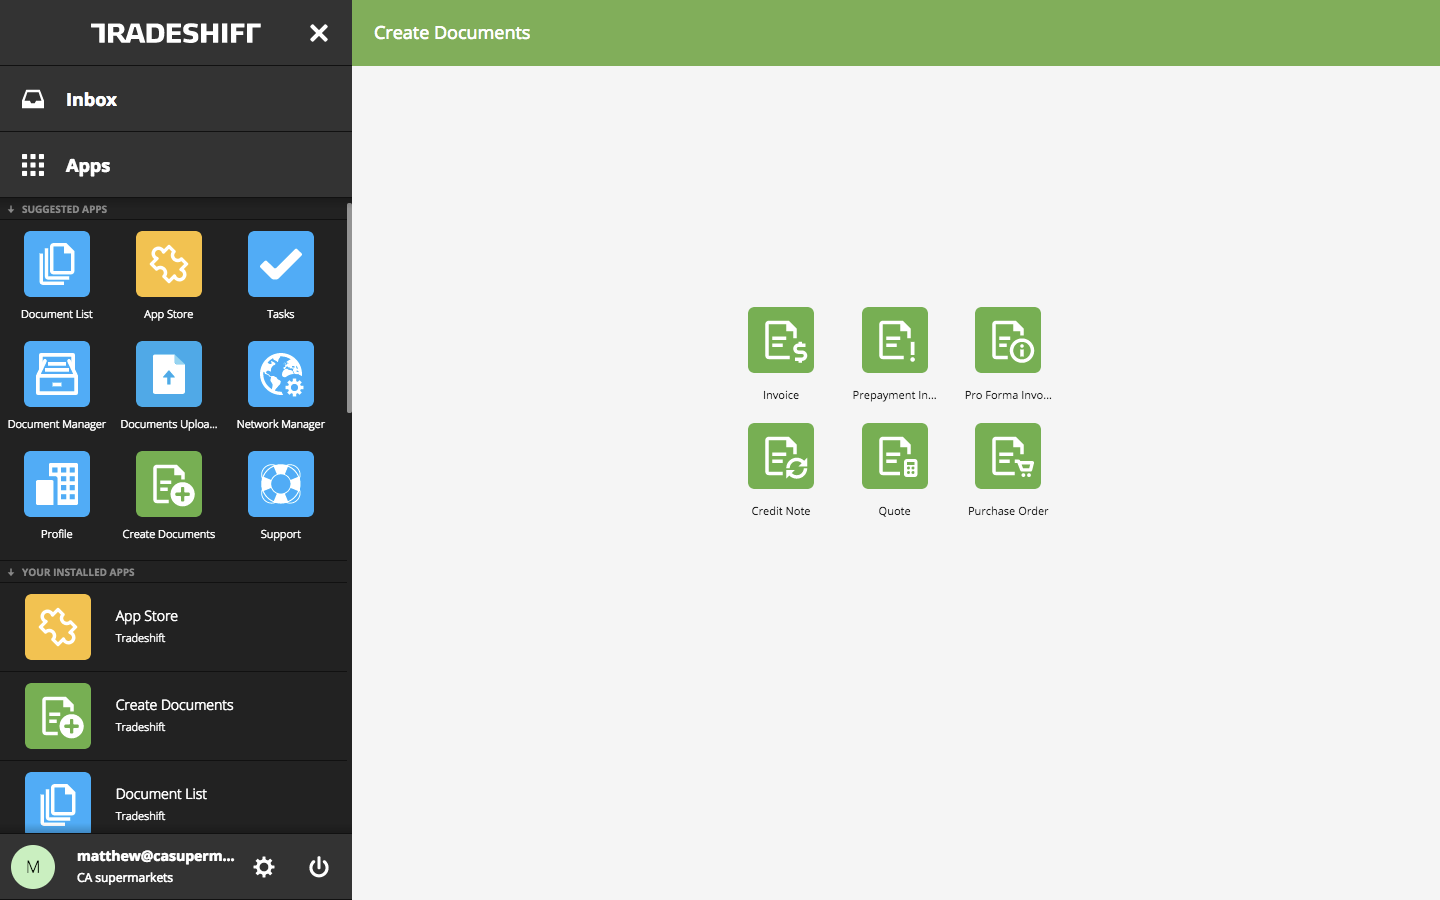Open the company Profile app

click(57, 485)
